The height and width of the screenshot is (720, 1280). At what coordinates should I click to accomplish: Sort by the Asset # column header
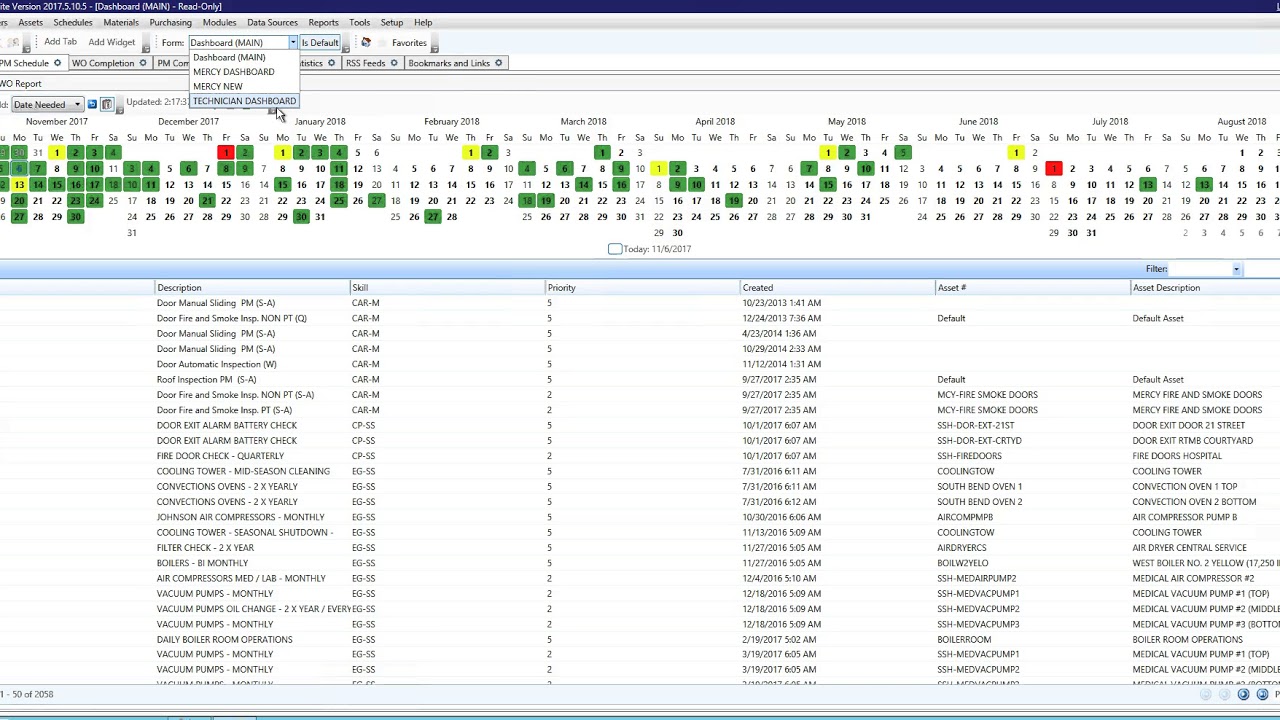[x=1032, y=288]
